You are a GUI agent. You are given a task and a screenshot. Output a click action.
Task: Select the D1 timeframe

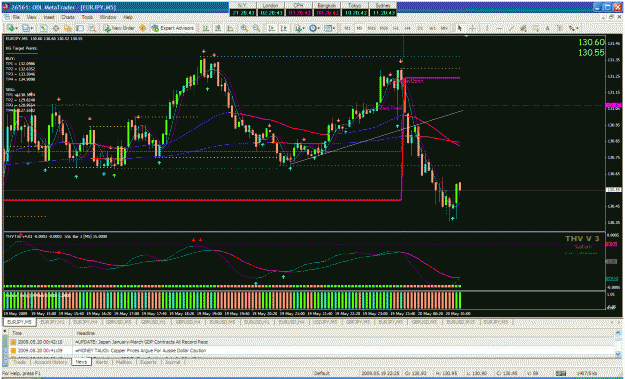(420, 28)
